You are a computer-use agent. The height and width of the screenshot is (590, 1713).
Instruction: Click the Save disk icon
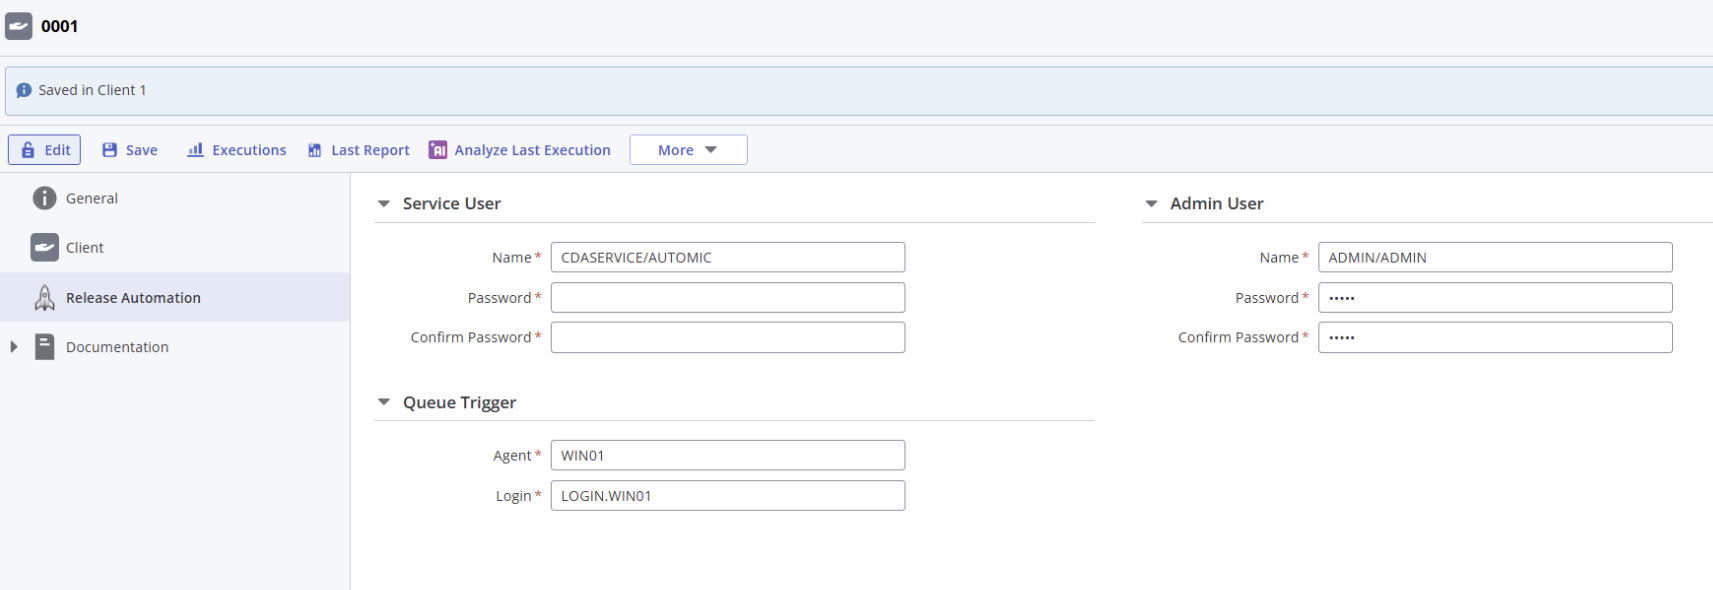pos(110,150)
